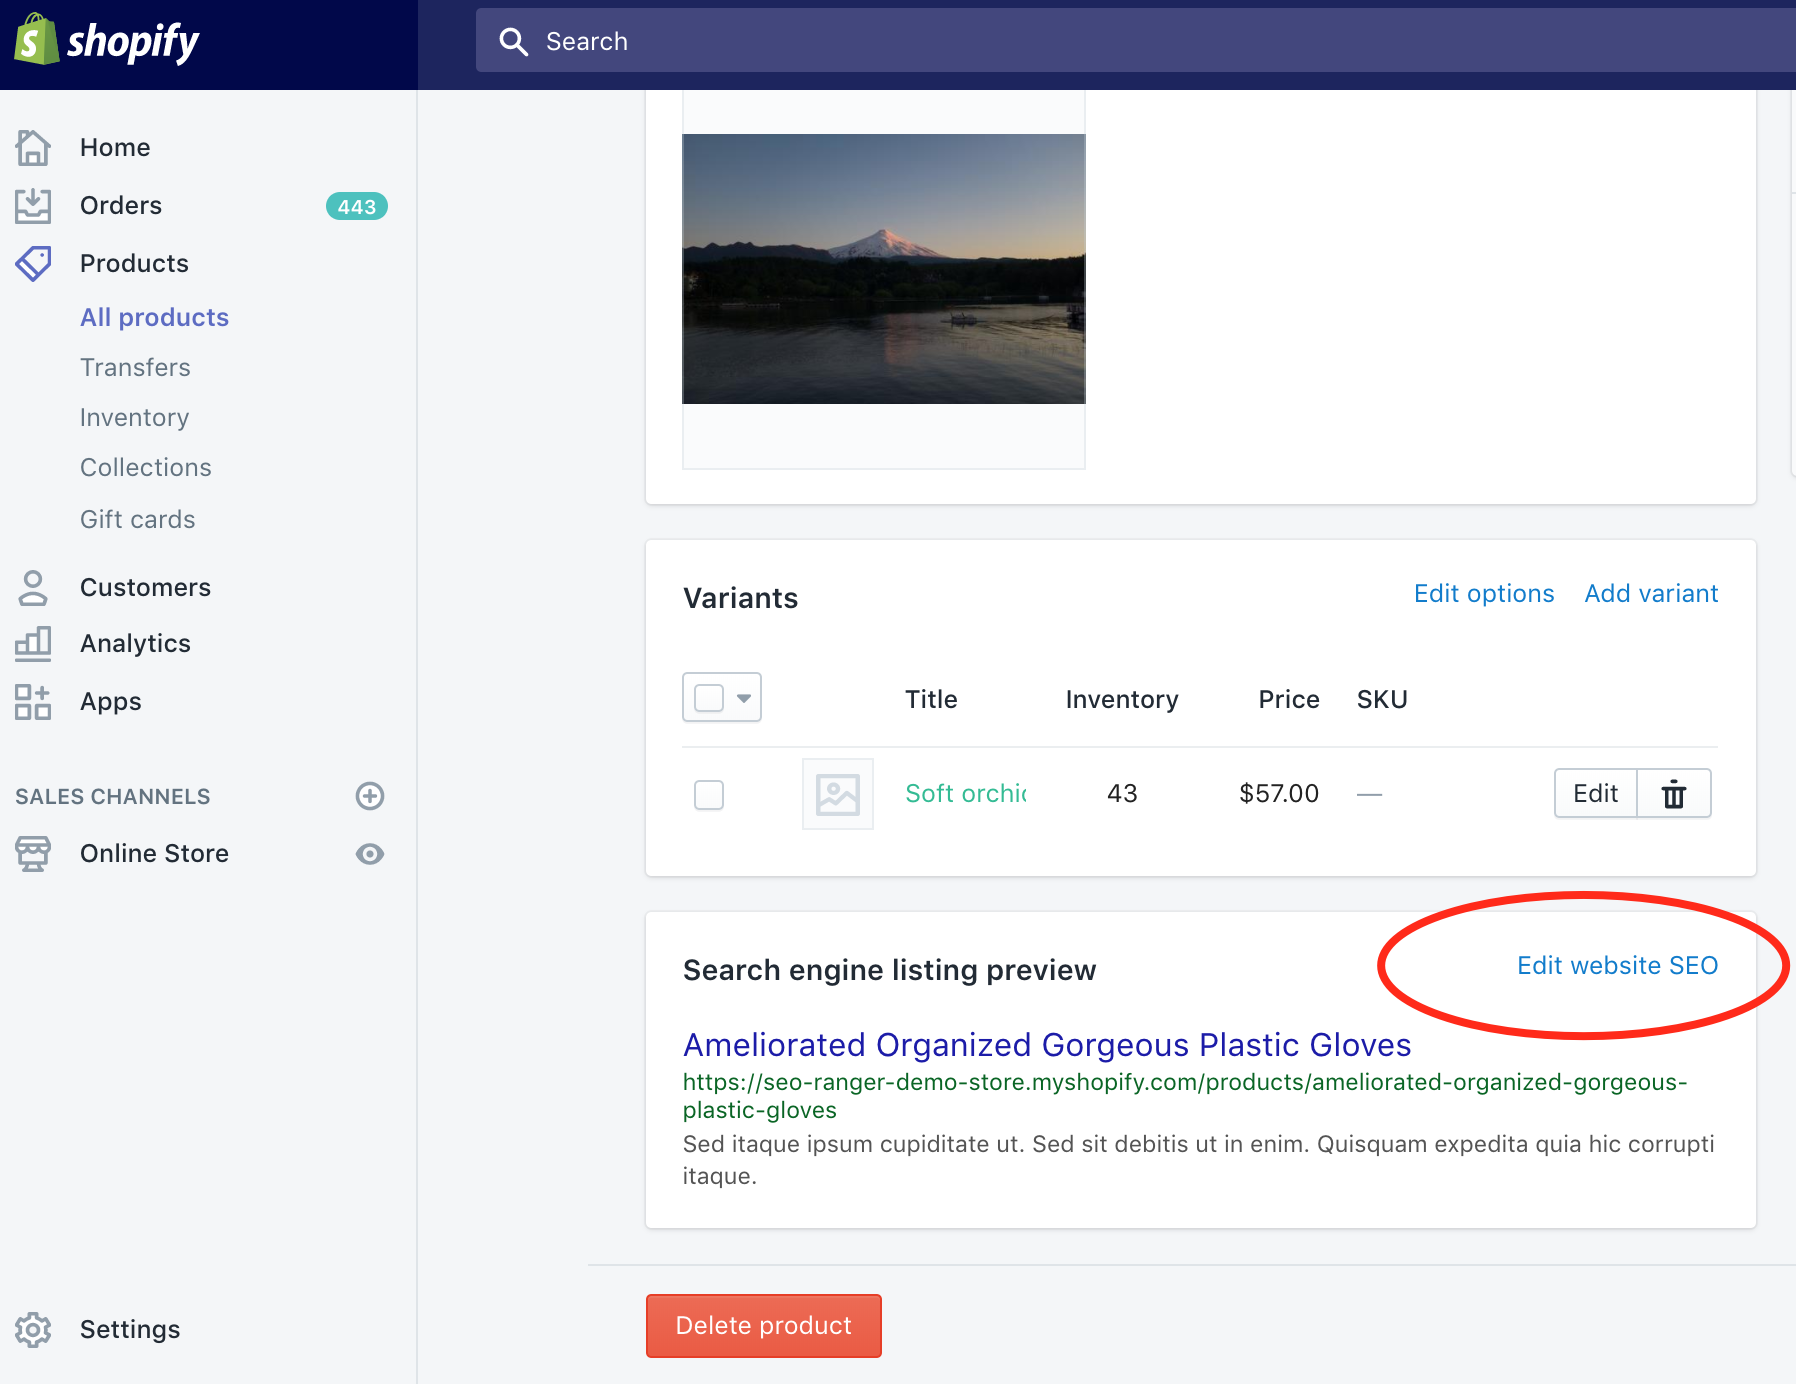Click the Delete product button
This screenshot has width=1796, height=1384.
[x=763, y=1325]
